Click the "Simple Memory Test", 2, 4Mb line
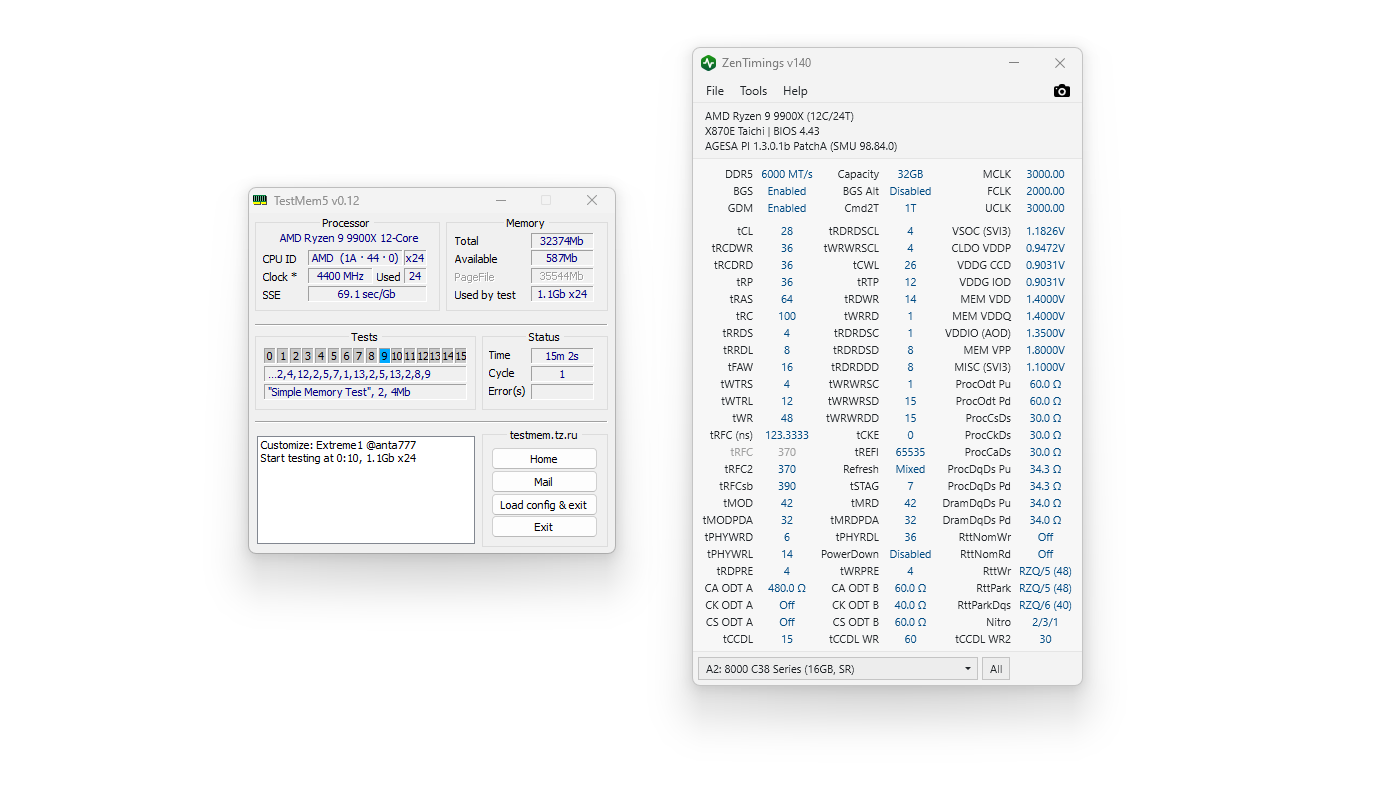 tap(365, 392)
